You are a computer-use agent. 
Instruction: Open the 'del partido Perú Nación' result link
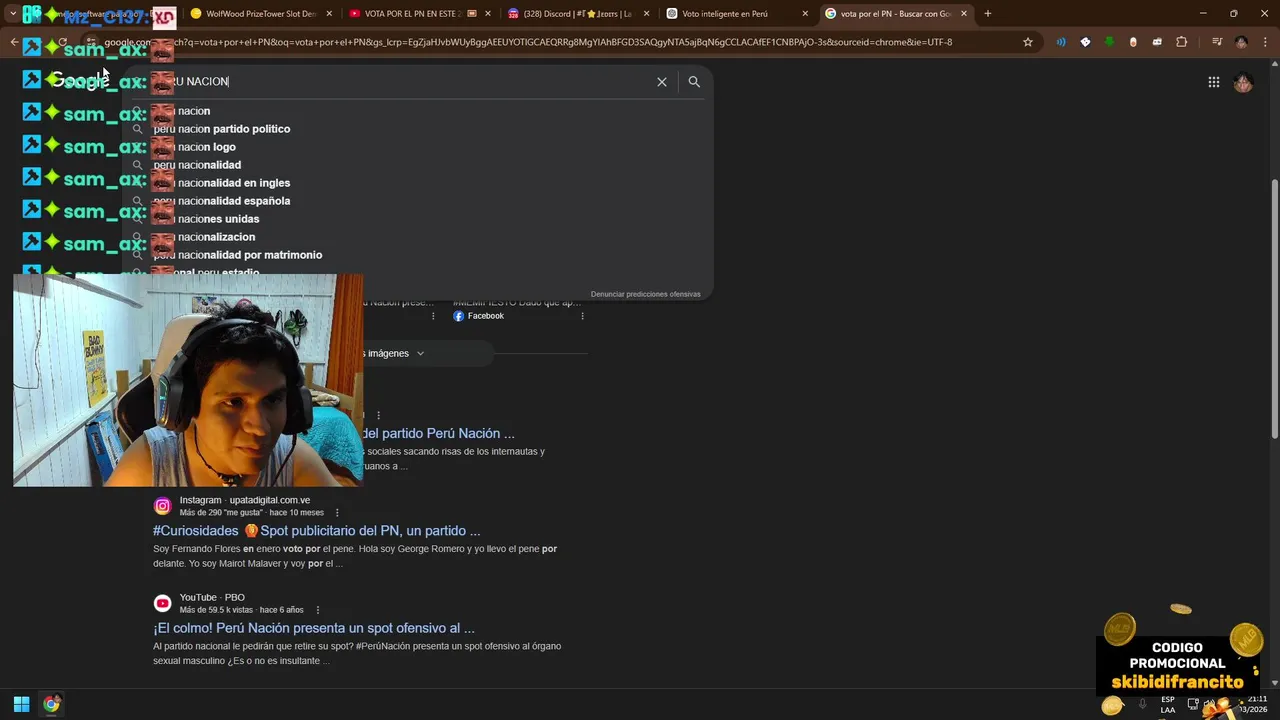point(439,434)
